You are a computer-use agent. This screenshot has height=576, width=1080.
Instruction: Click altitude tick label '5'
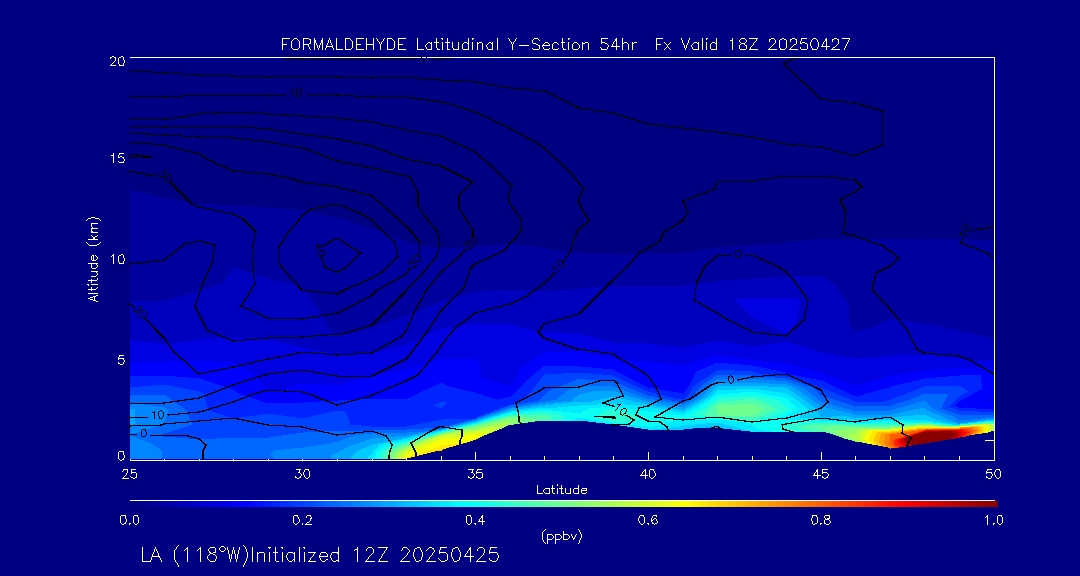tap(121, 359)
